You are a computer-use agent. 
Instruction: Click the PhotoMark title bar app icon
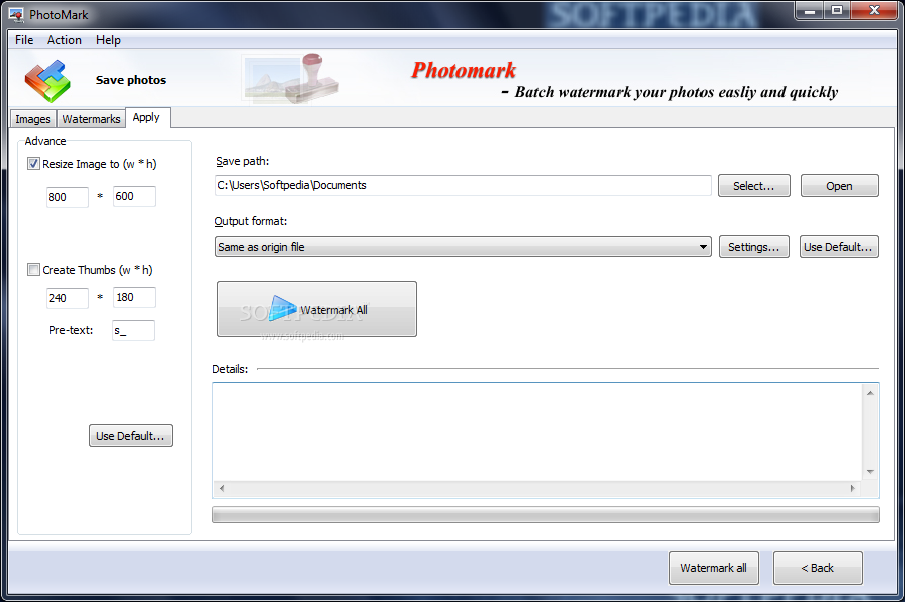16,14
